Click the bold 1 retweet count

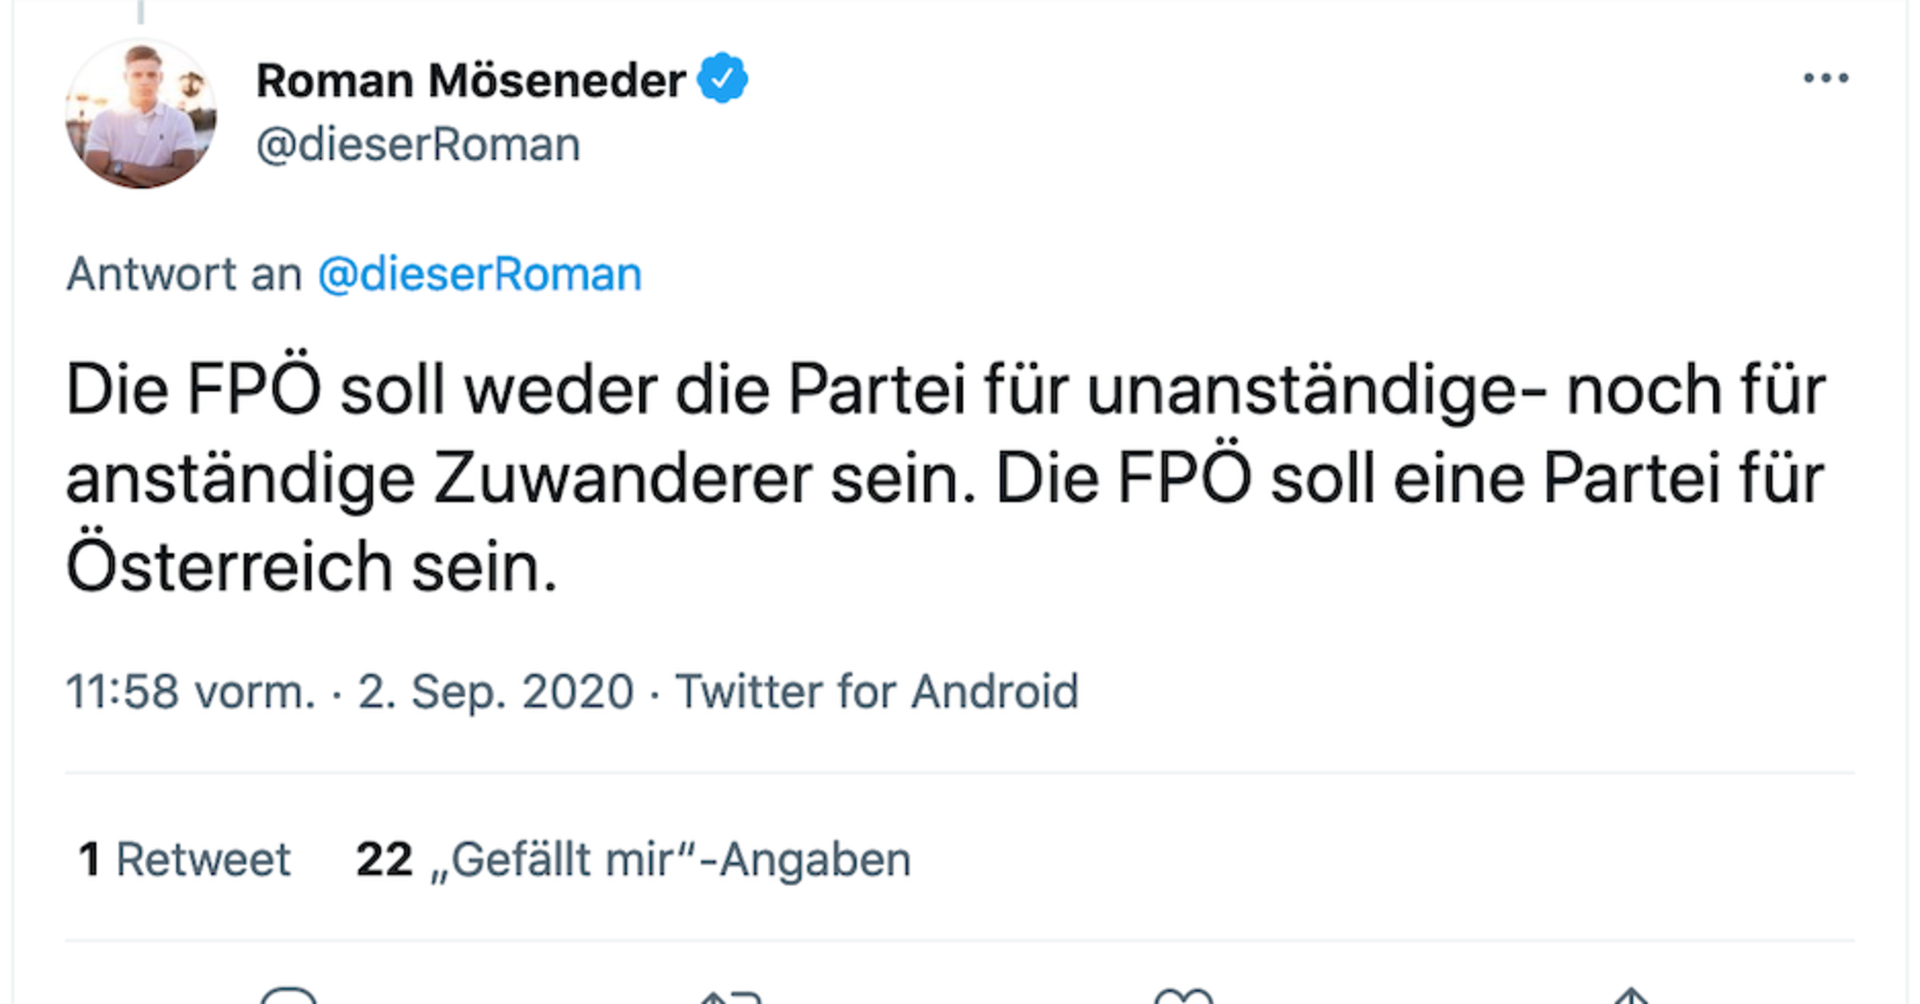point(90,858)
